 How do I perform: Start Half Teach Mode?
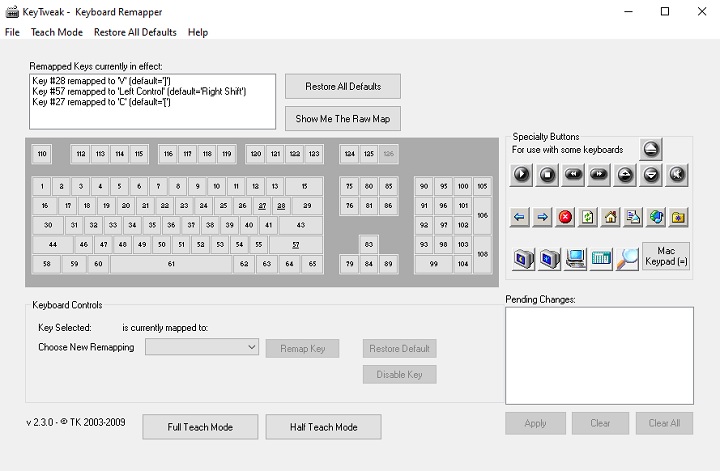tap(323, 427)
